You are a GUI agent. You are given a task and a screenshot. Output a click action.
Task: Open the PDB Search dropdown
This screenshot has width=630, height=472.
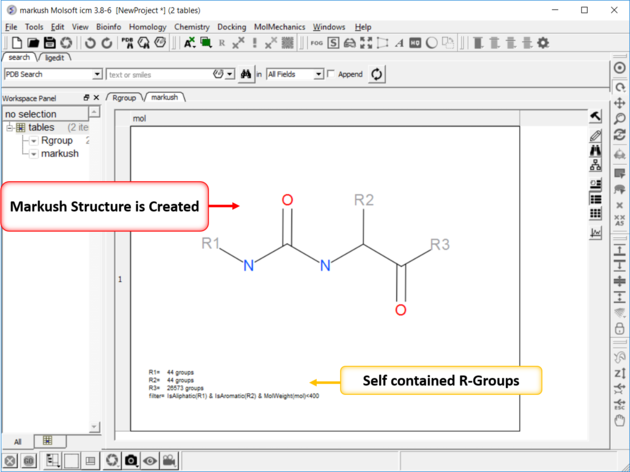pos(97,74)
